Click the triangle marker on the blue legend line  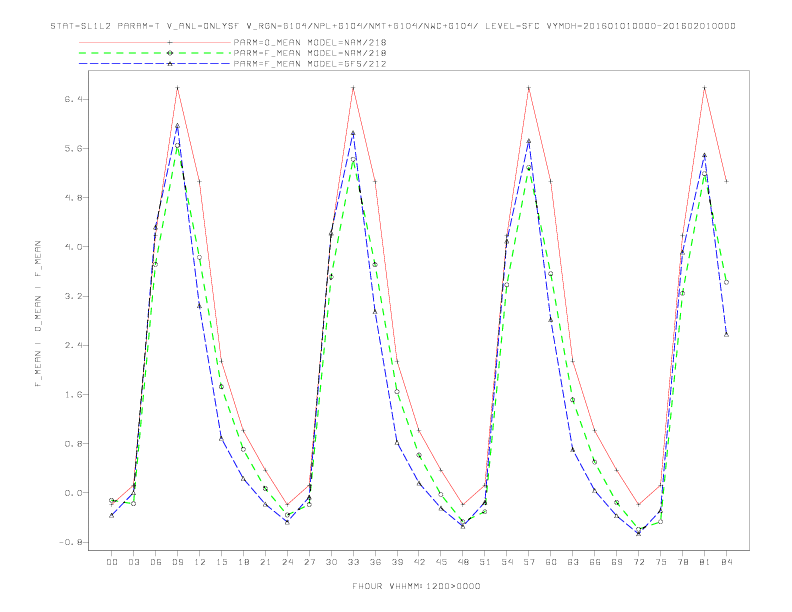pos(170,64)
